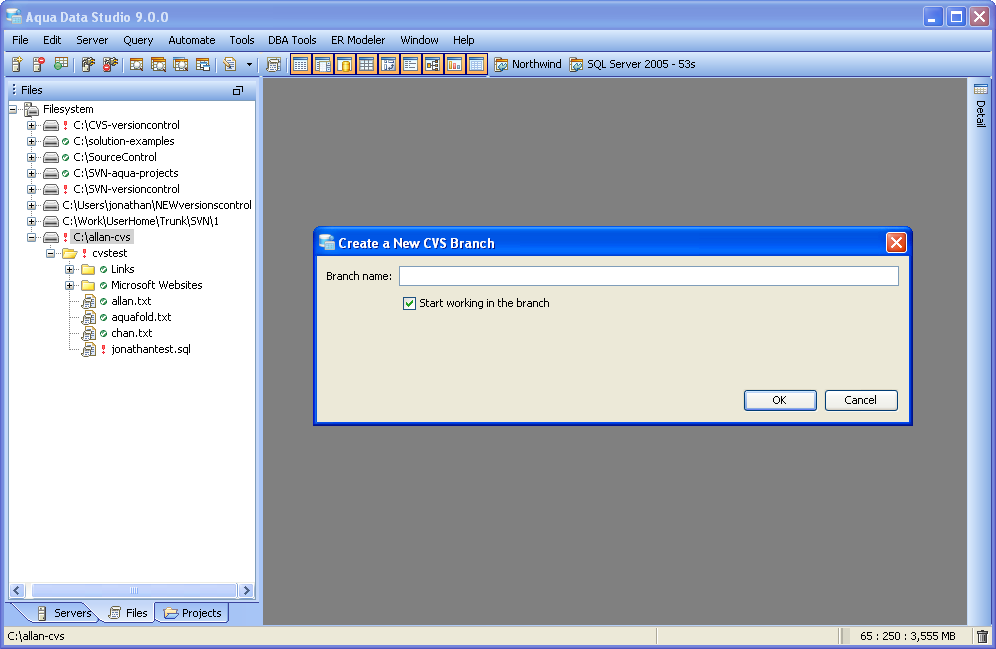
Task: Click the Branch name input field
Action: 649,276
